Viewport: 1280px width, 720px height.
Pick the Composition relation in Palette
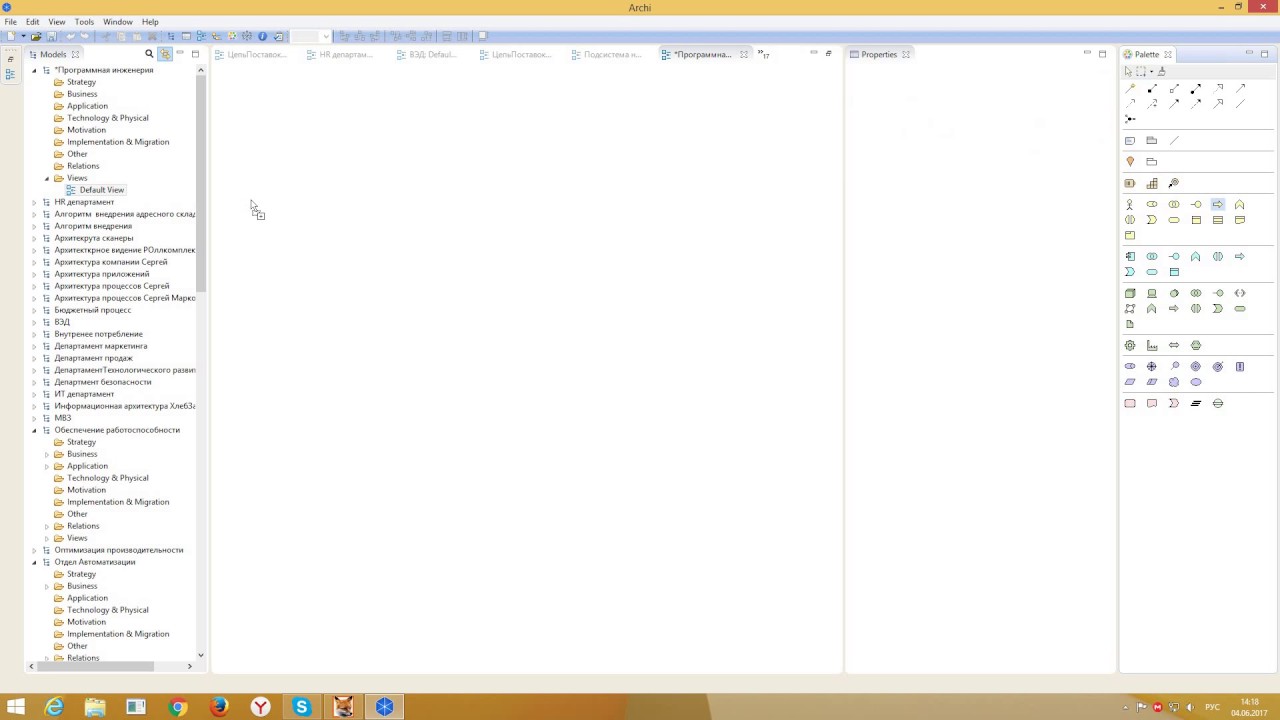point(1152,89)
